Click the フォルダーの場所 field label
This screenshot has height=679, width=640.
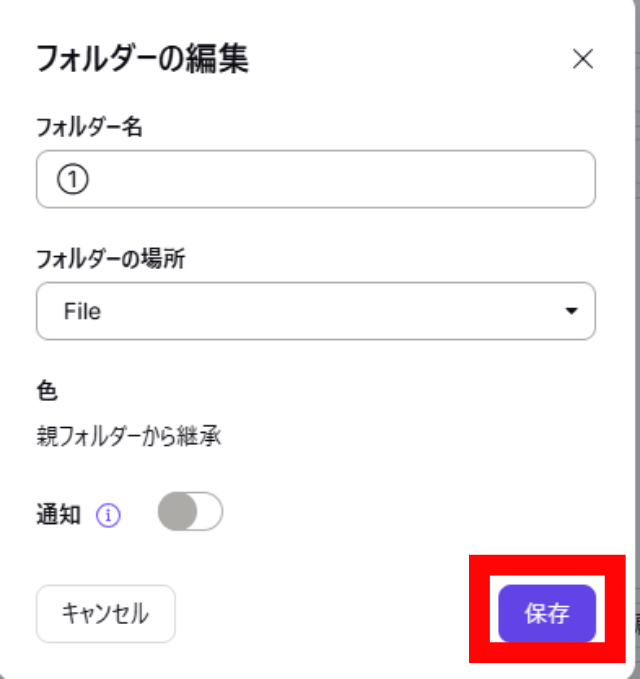(111, 259)
